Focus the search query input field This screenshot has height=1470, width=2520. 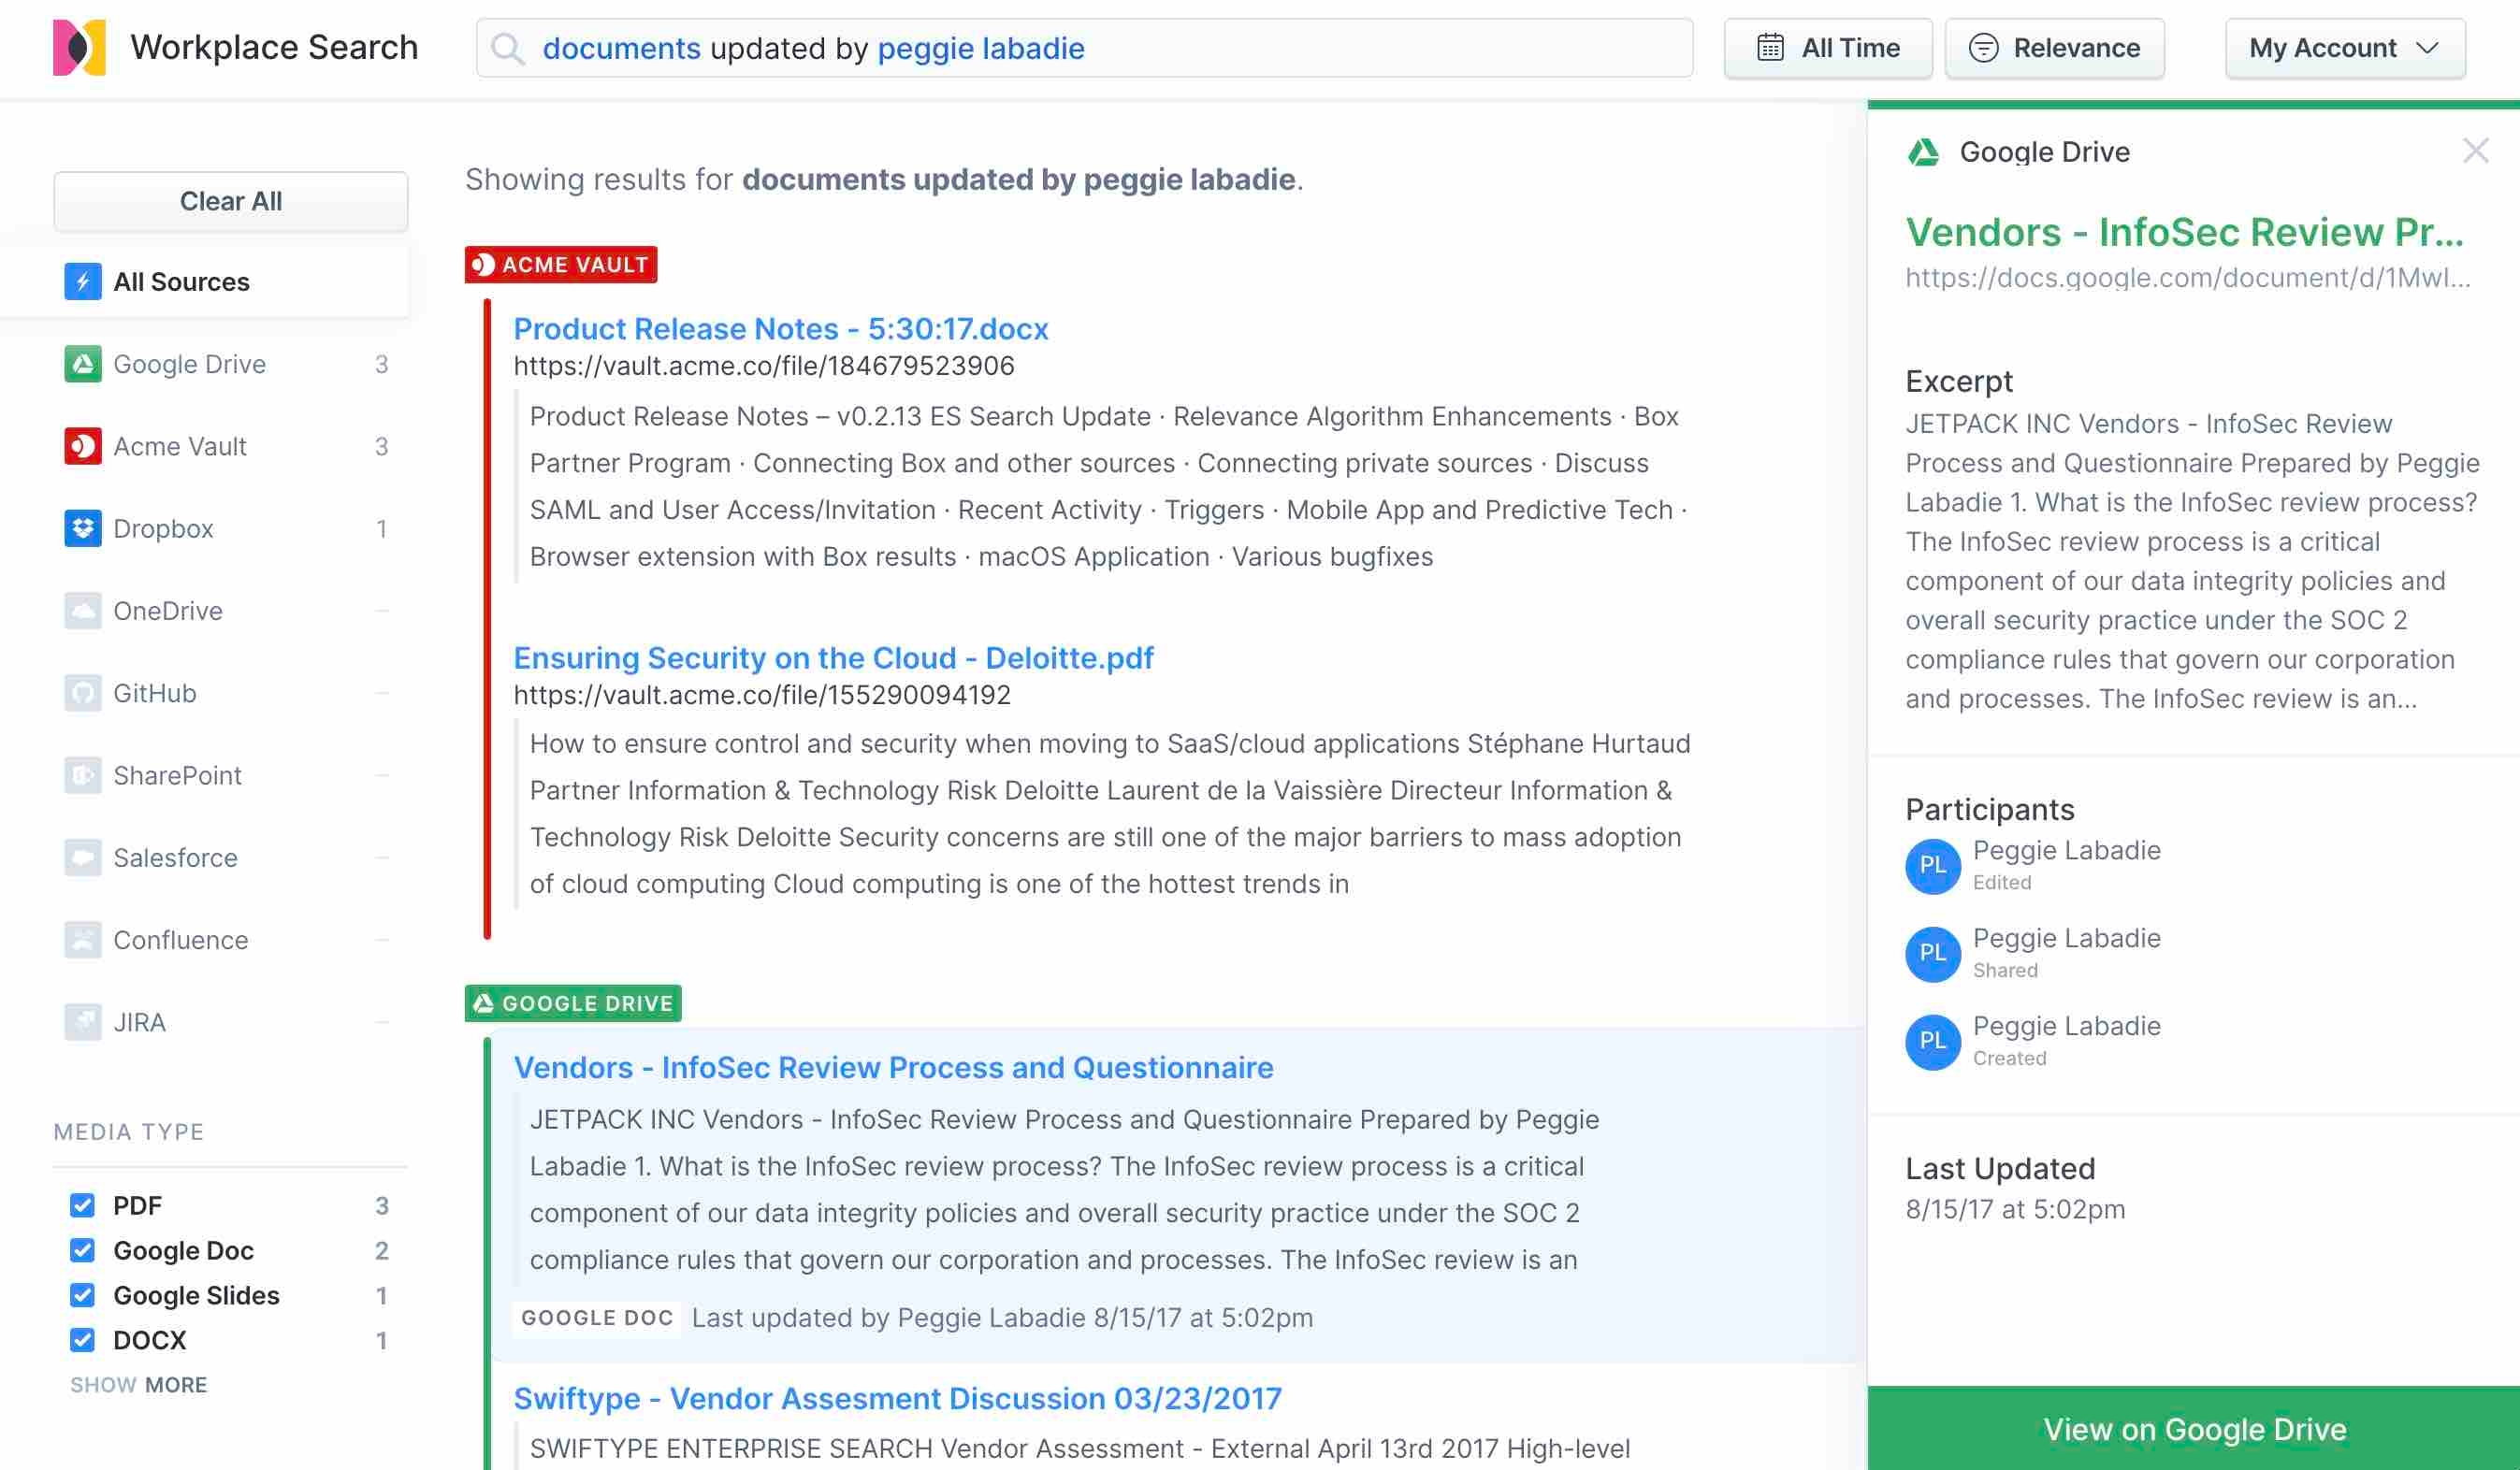point(1084,48)
